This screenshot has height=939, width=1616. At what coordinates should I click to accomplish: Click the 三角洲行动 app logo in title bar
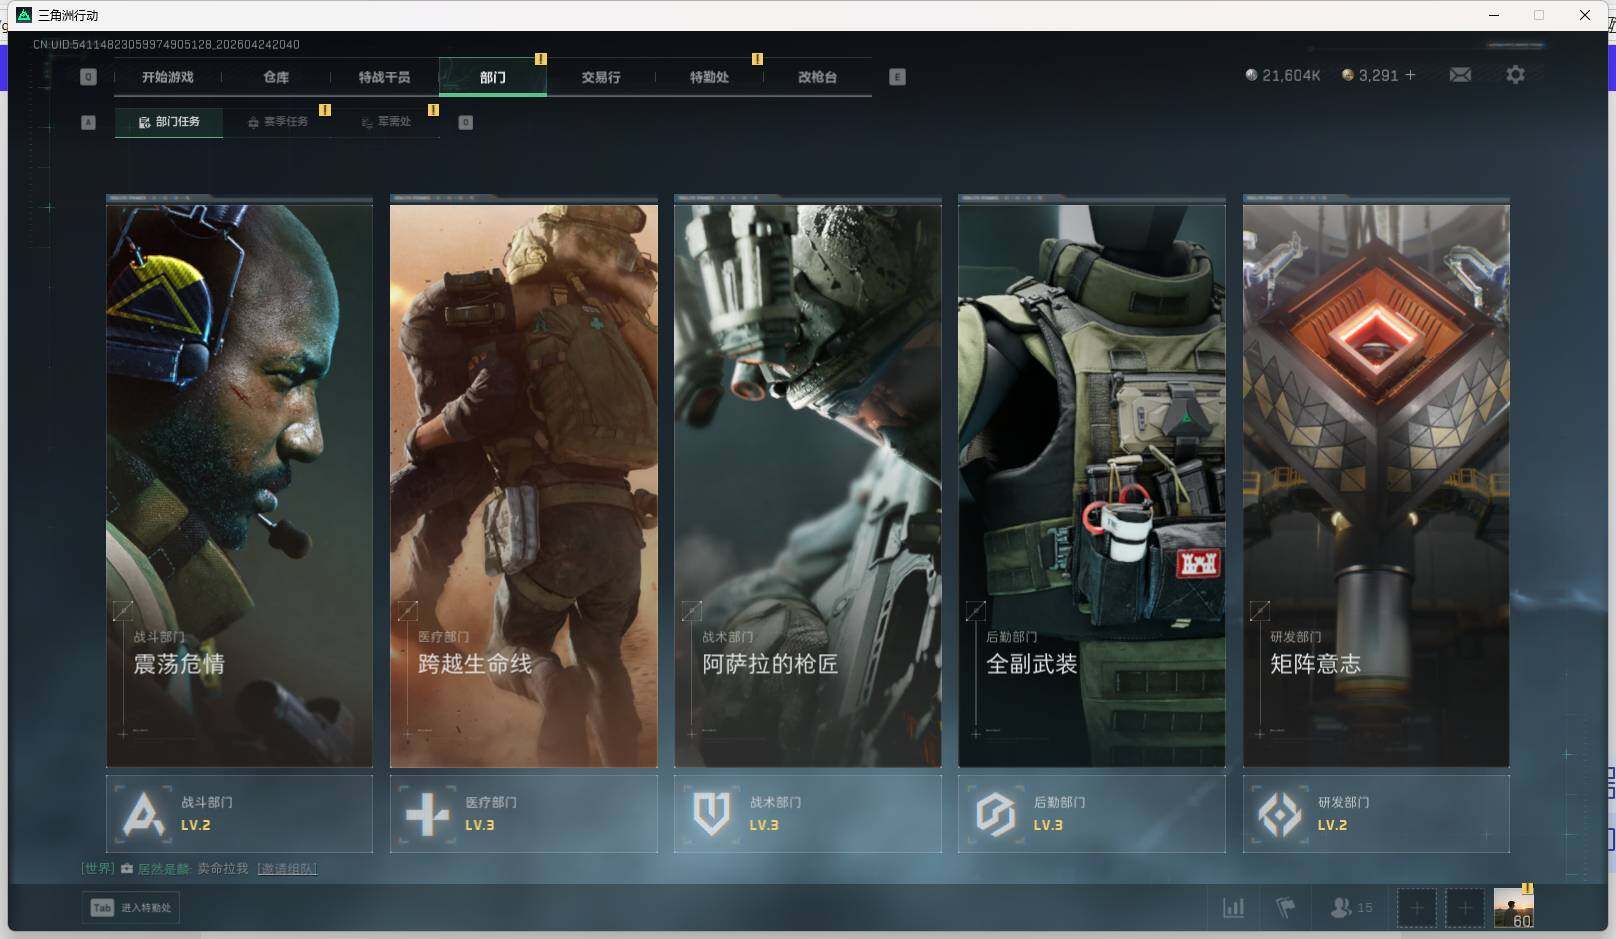[x=25, y=15]
